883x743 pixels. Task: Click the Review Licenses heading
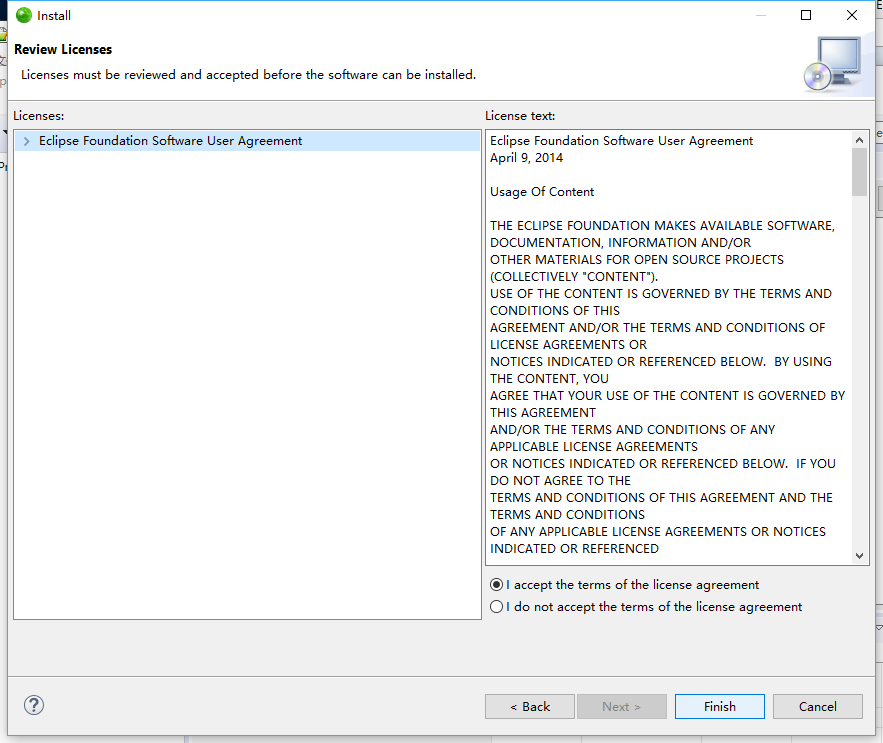[x=63, y=50]
